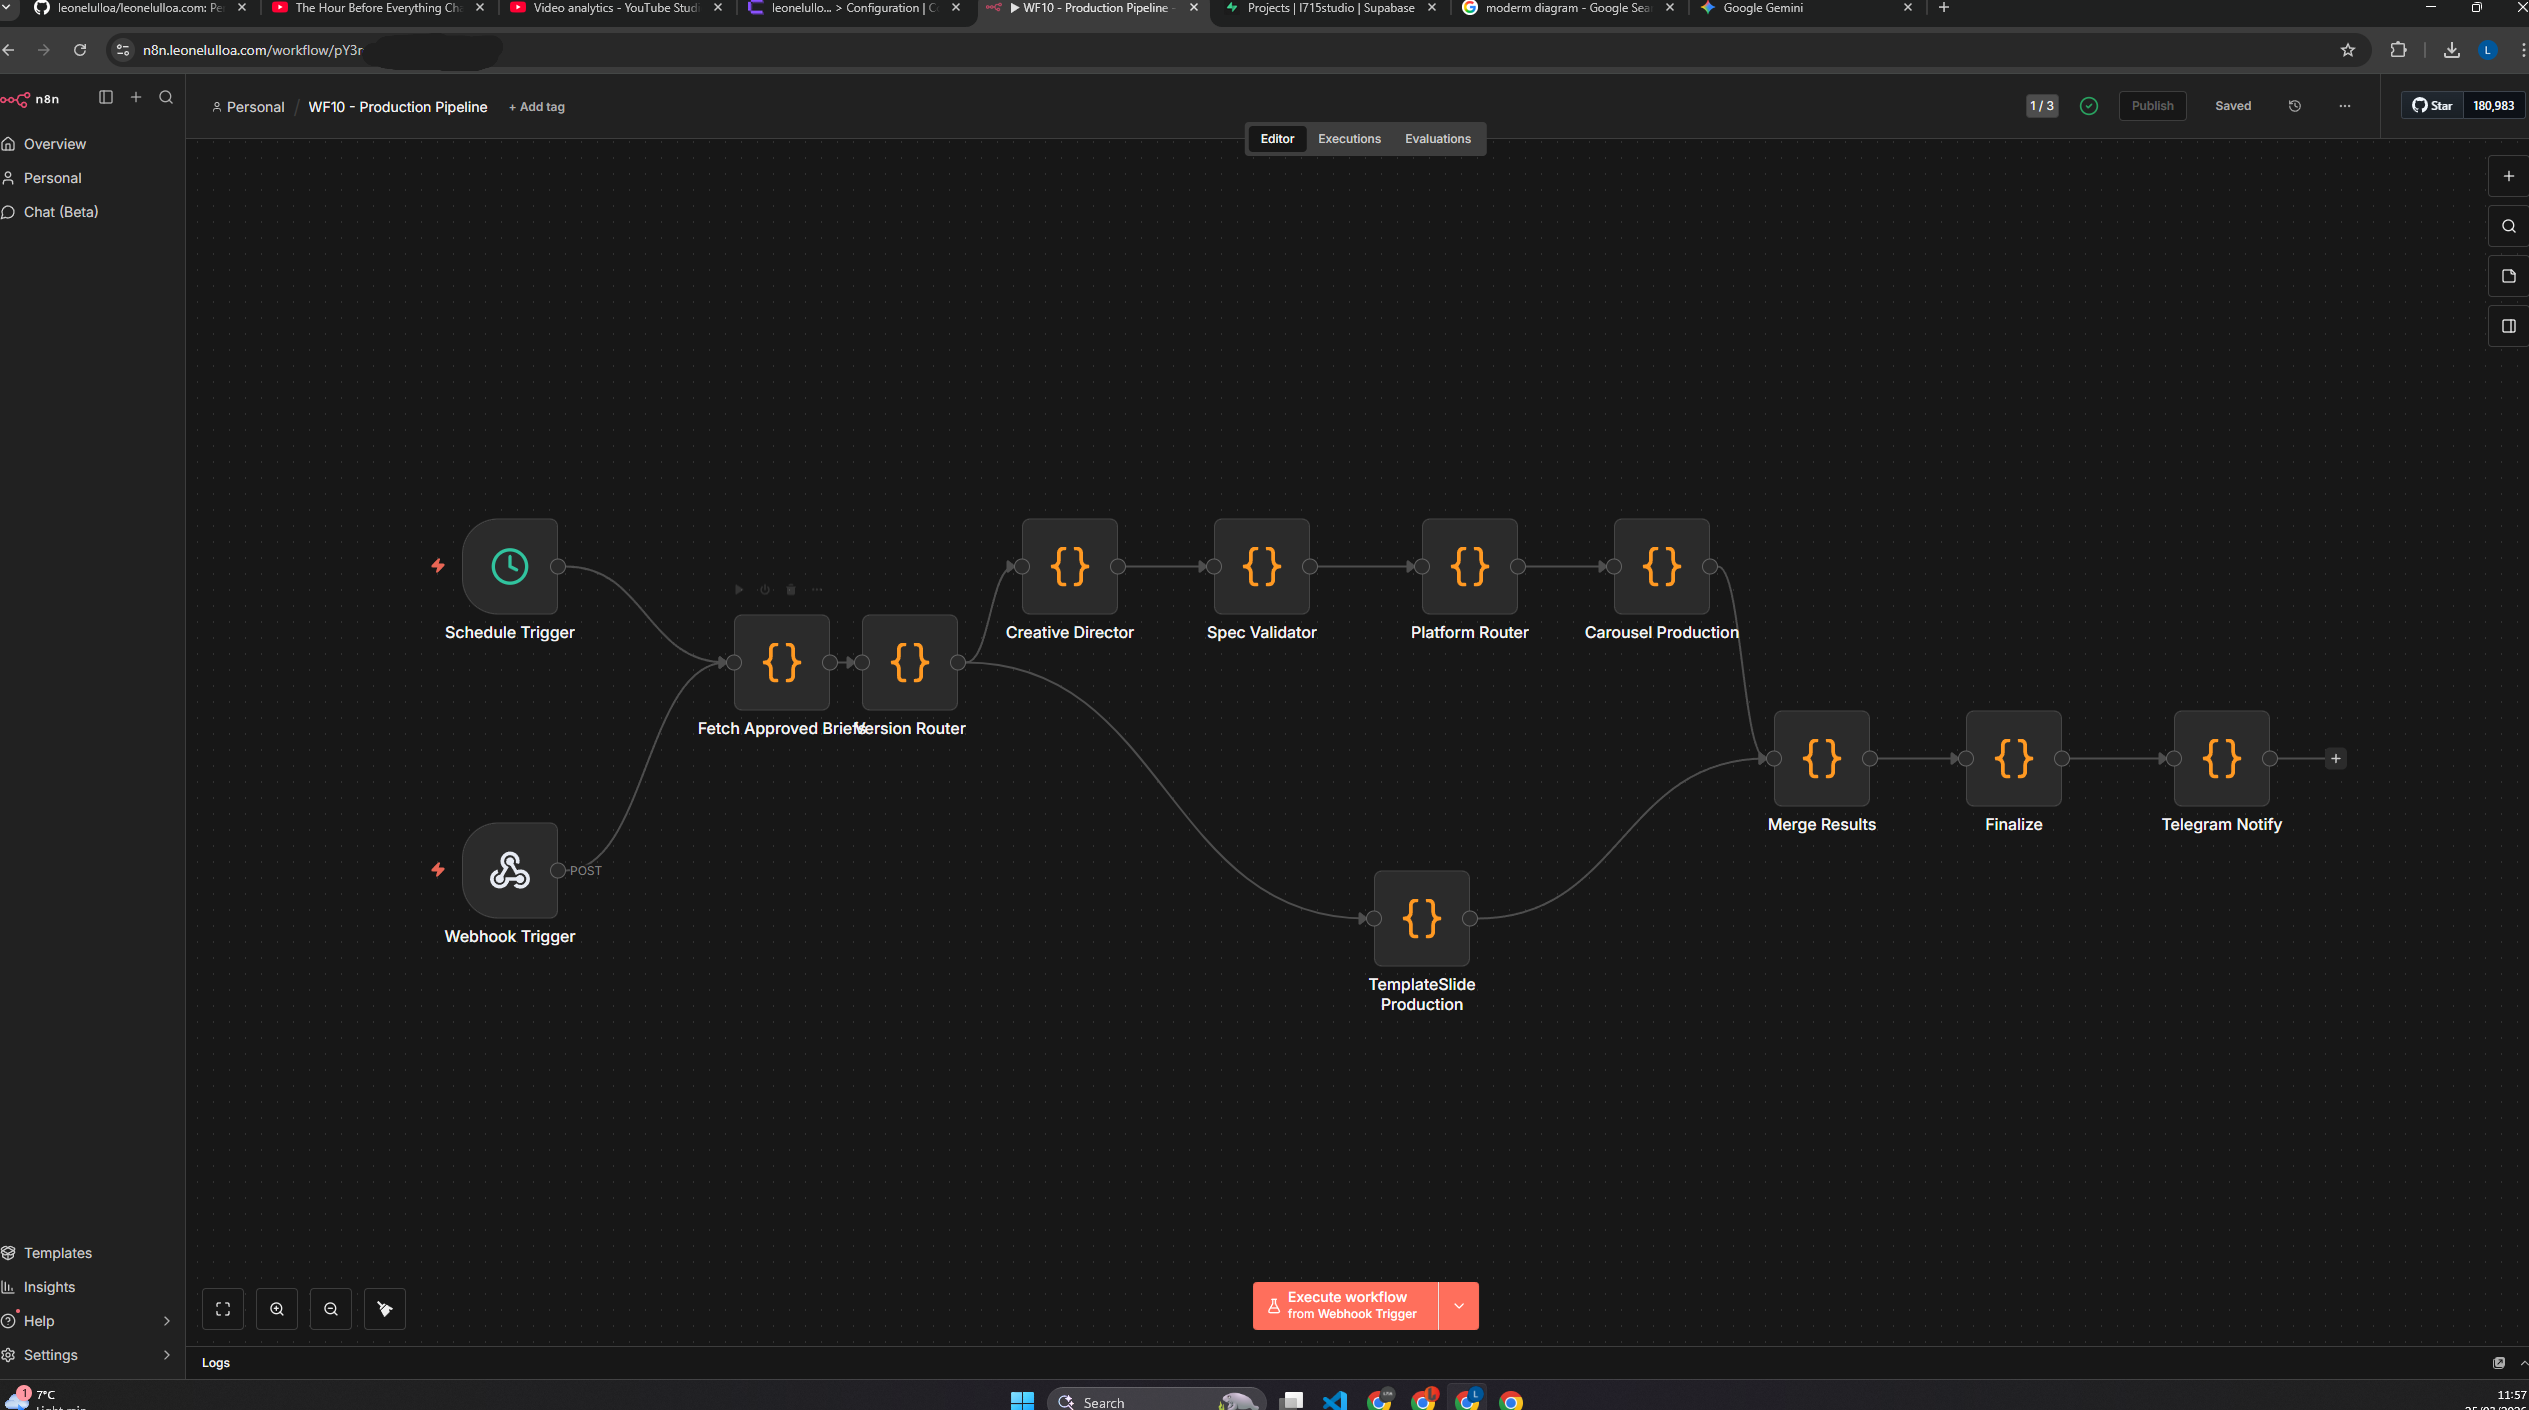Image resolution: width=2529 pixels, height=1410 pixels.
Task: Open the workflow activation checklist showing 1/3
Action: tap(2041, 105)
